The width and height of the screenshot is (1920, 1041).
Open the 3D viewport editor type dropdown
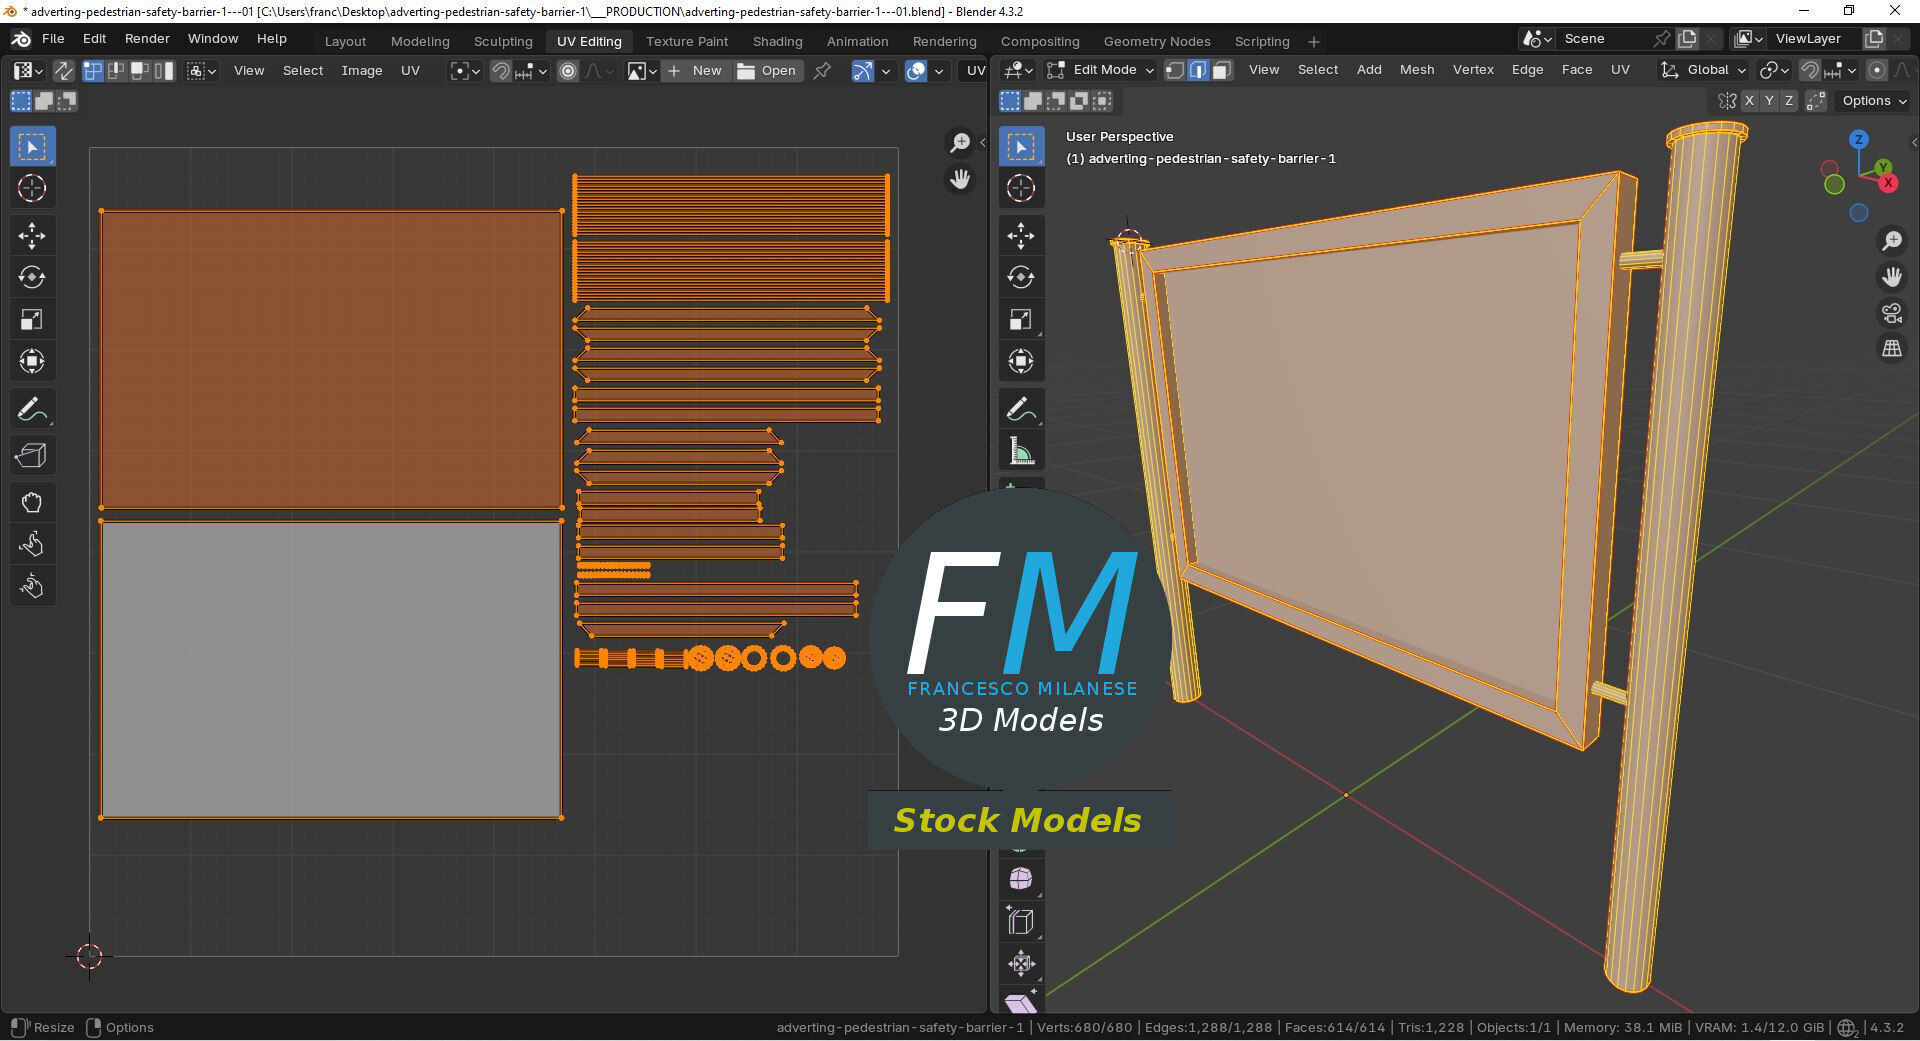1019,70
